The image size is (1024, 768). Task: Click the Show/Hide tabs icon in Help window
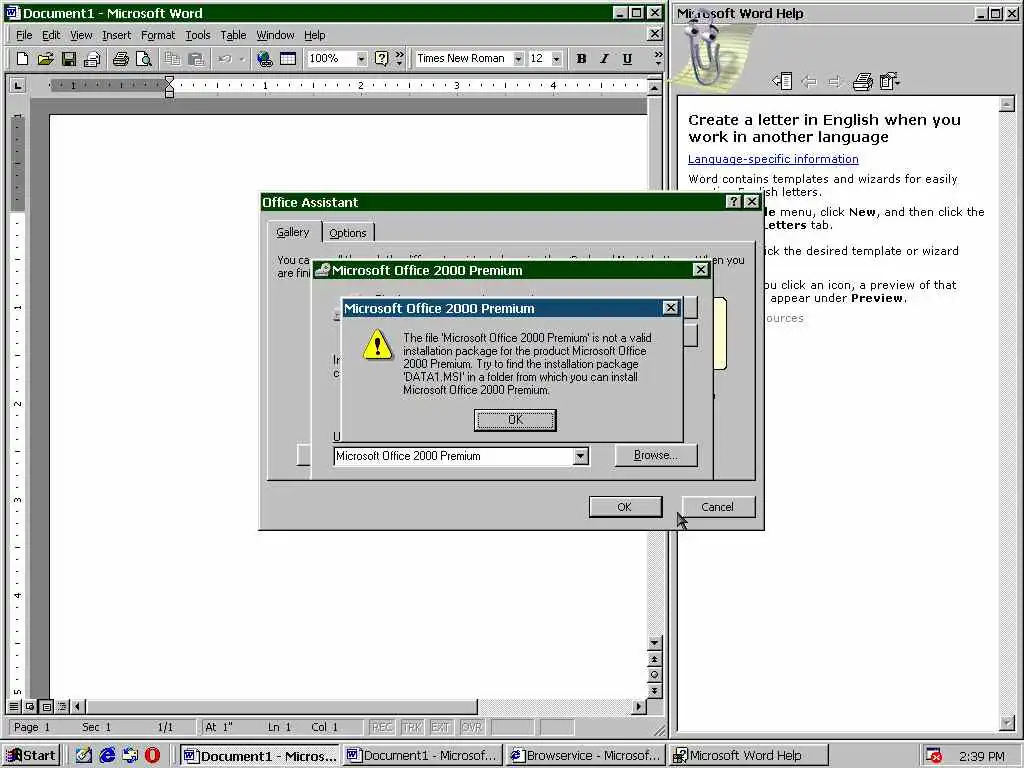782,81
